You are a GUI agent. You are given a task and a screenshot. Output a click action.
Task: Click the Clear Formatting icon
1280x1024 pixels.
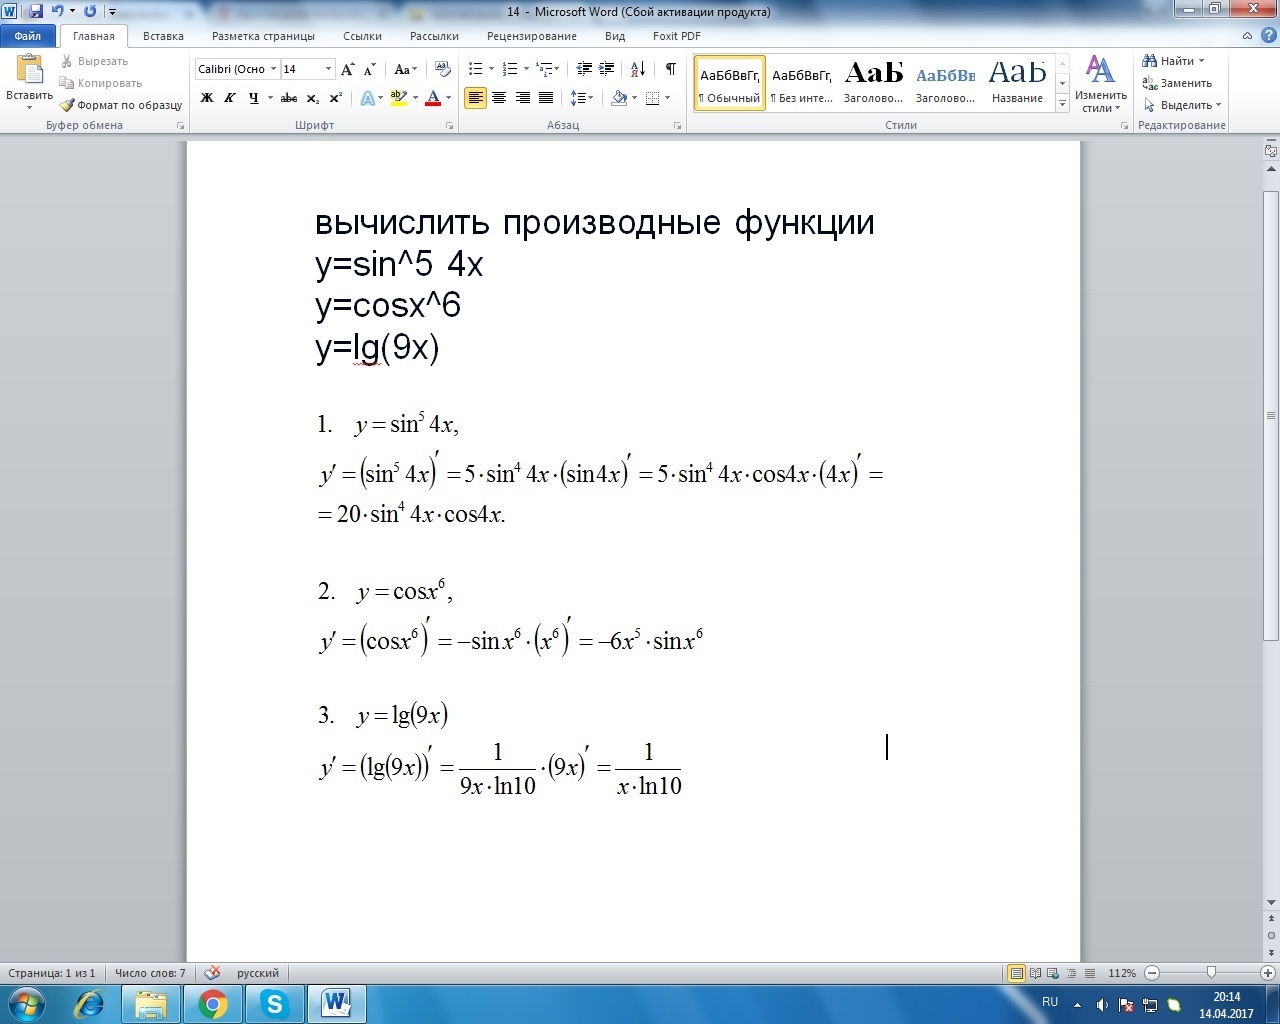point(442,69)
